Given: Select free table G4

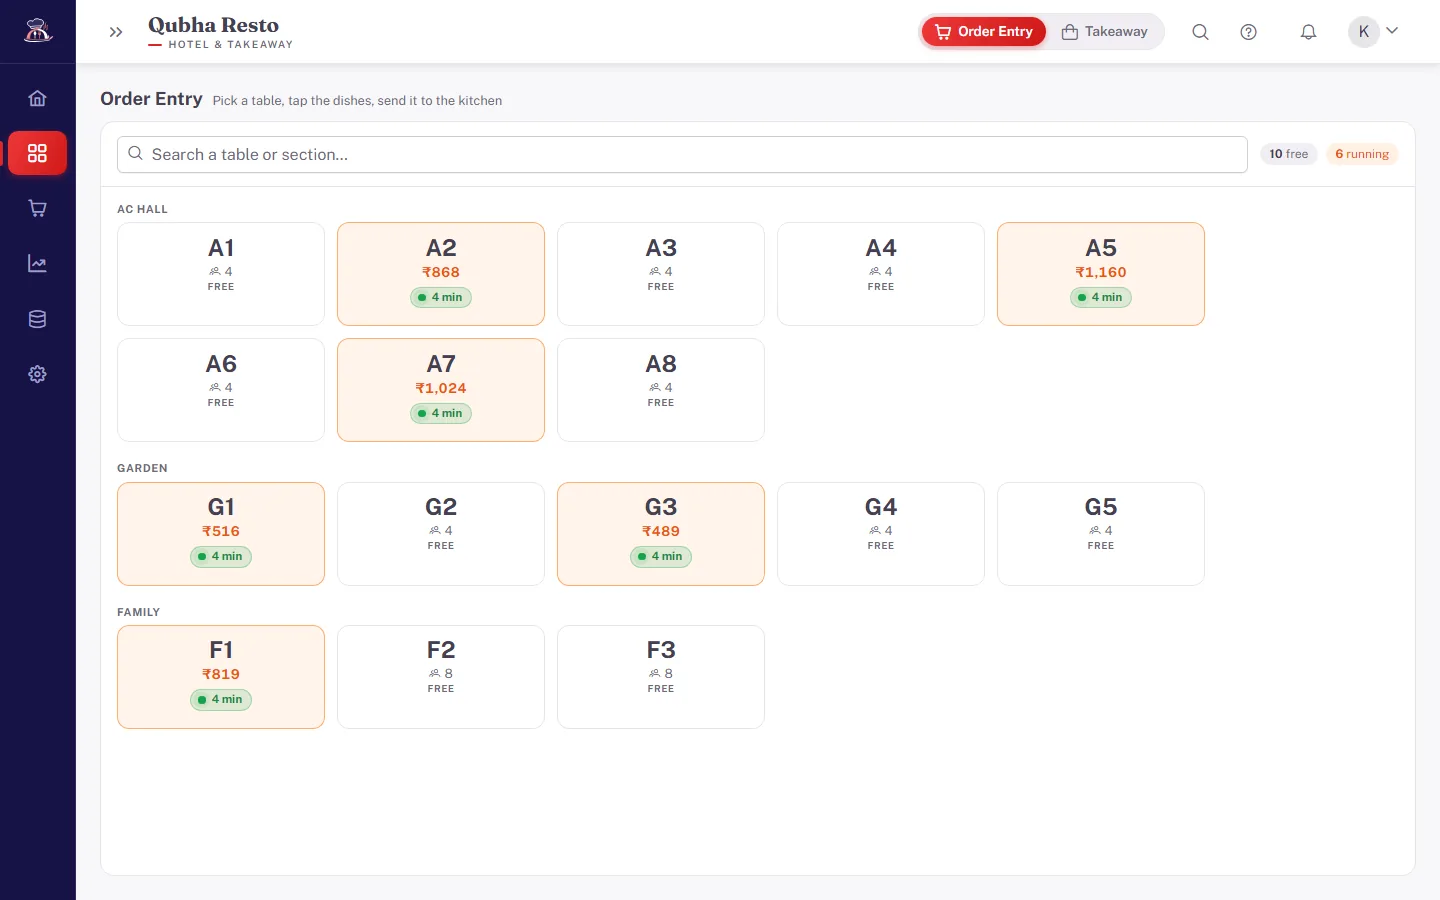Looking at the screenshot, I should click(x=881, y=534).
